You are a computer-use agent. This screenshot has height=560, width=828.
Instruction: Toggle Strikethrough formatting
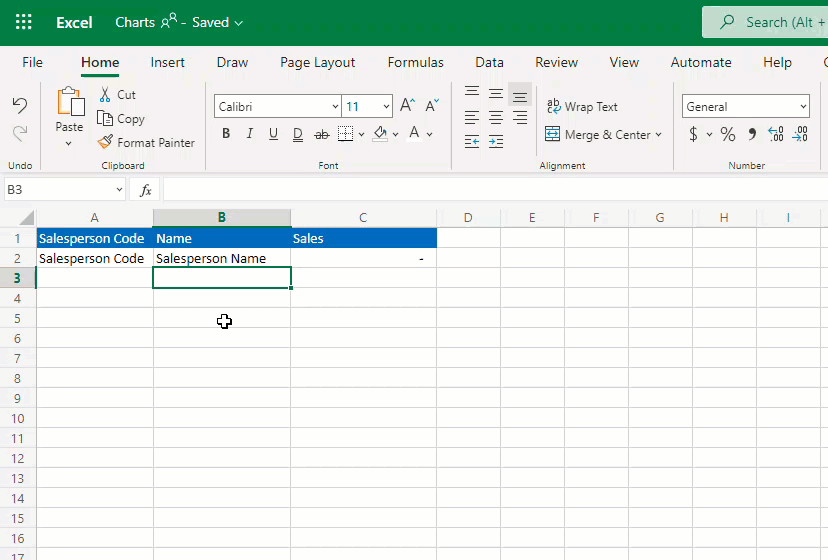(x=322, y=135)
